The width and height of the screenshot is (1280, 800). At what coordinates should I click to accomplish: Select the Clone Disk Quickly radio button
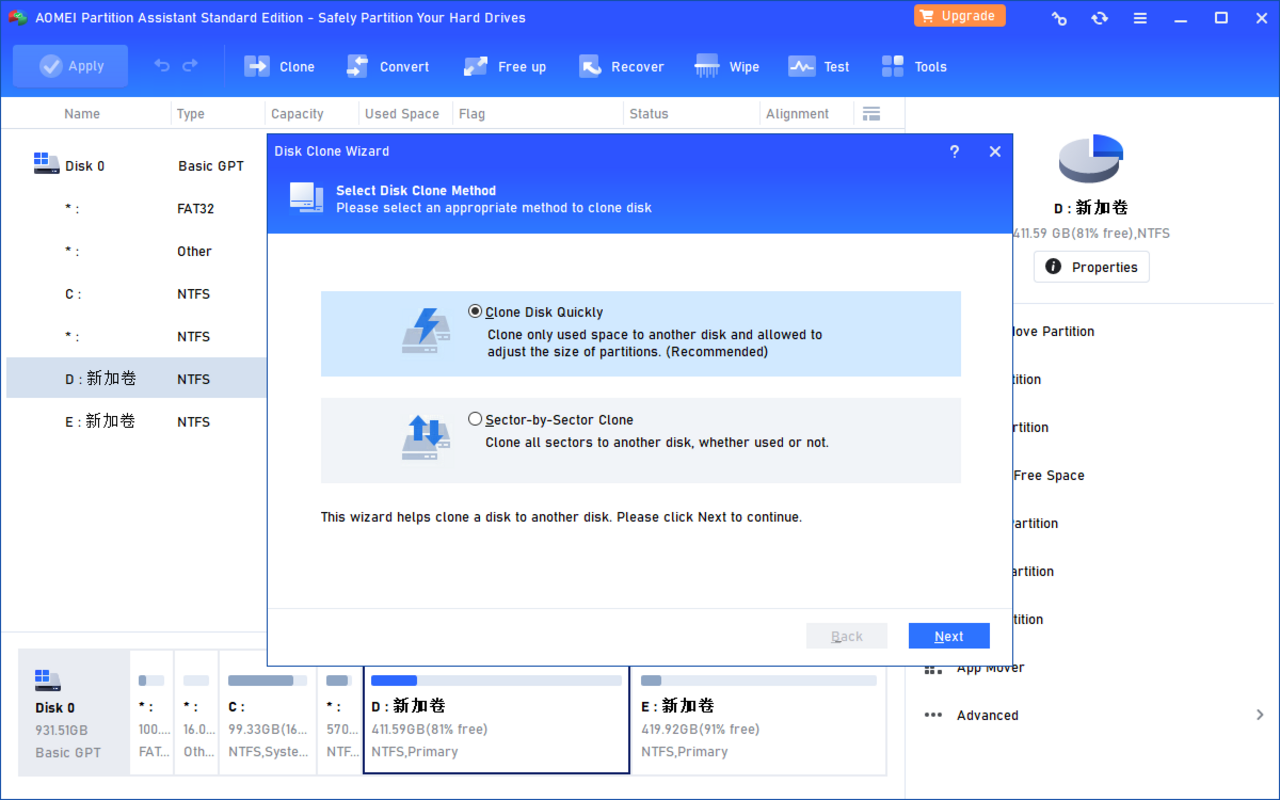pos(475,310)
